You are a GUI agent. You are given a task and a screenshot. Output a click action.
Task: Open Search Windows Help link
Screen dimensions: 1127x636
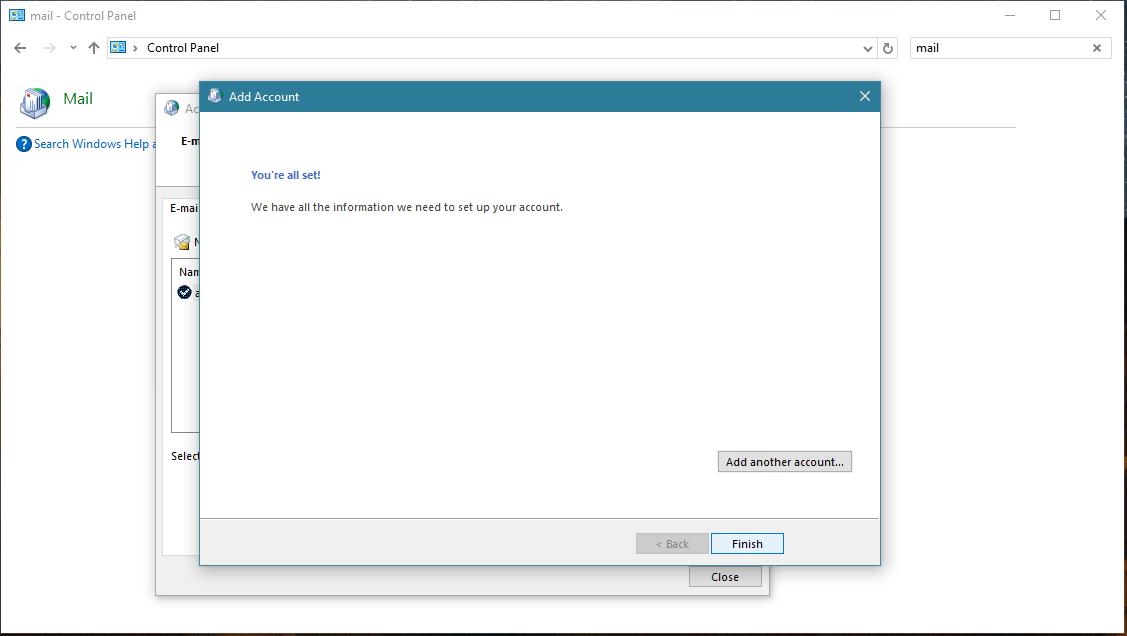[x=92, y=144]
